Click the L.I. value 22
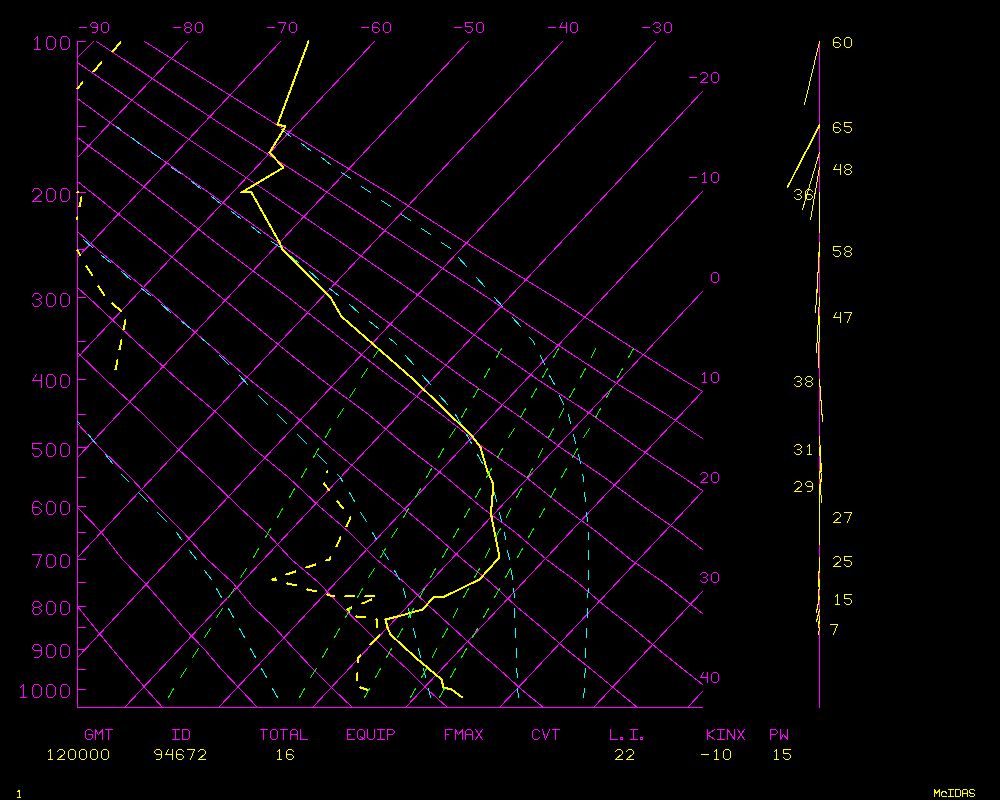 624,755
